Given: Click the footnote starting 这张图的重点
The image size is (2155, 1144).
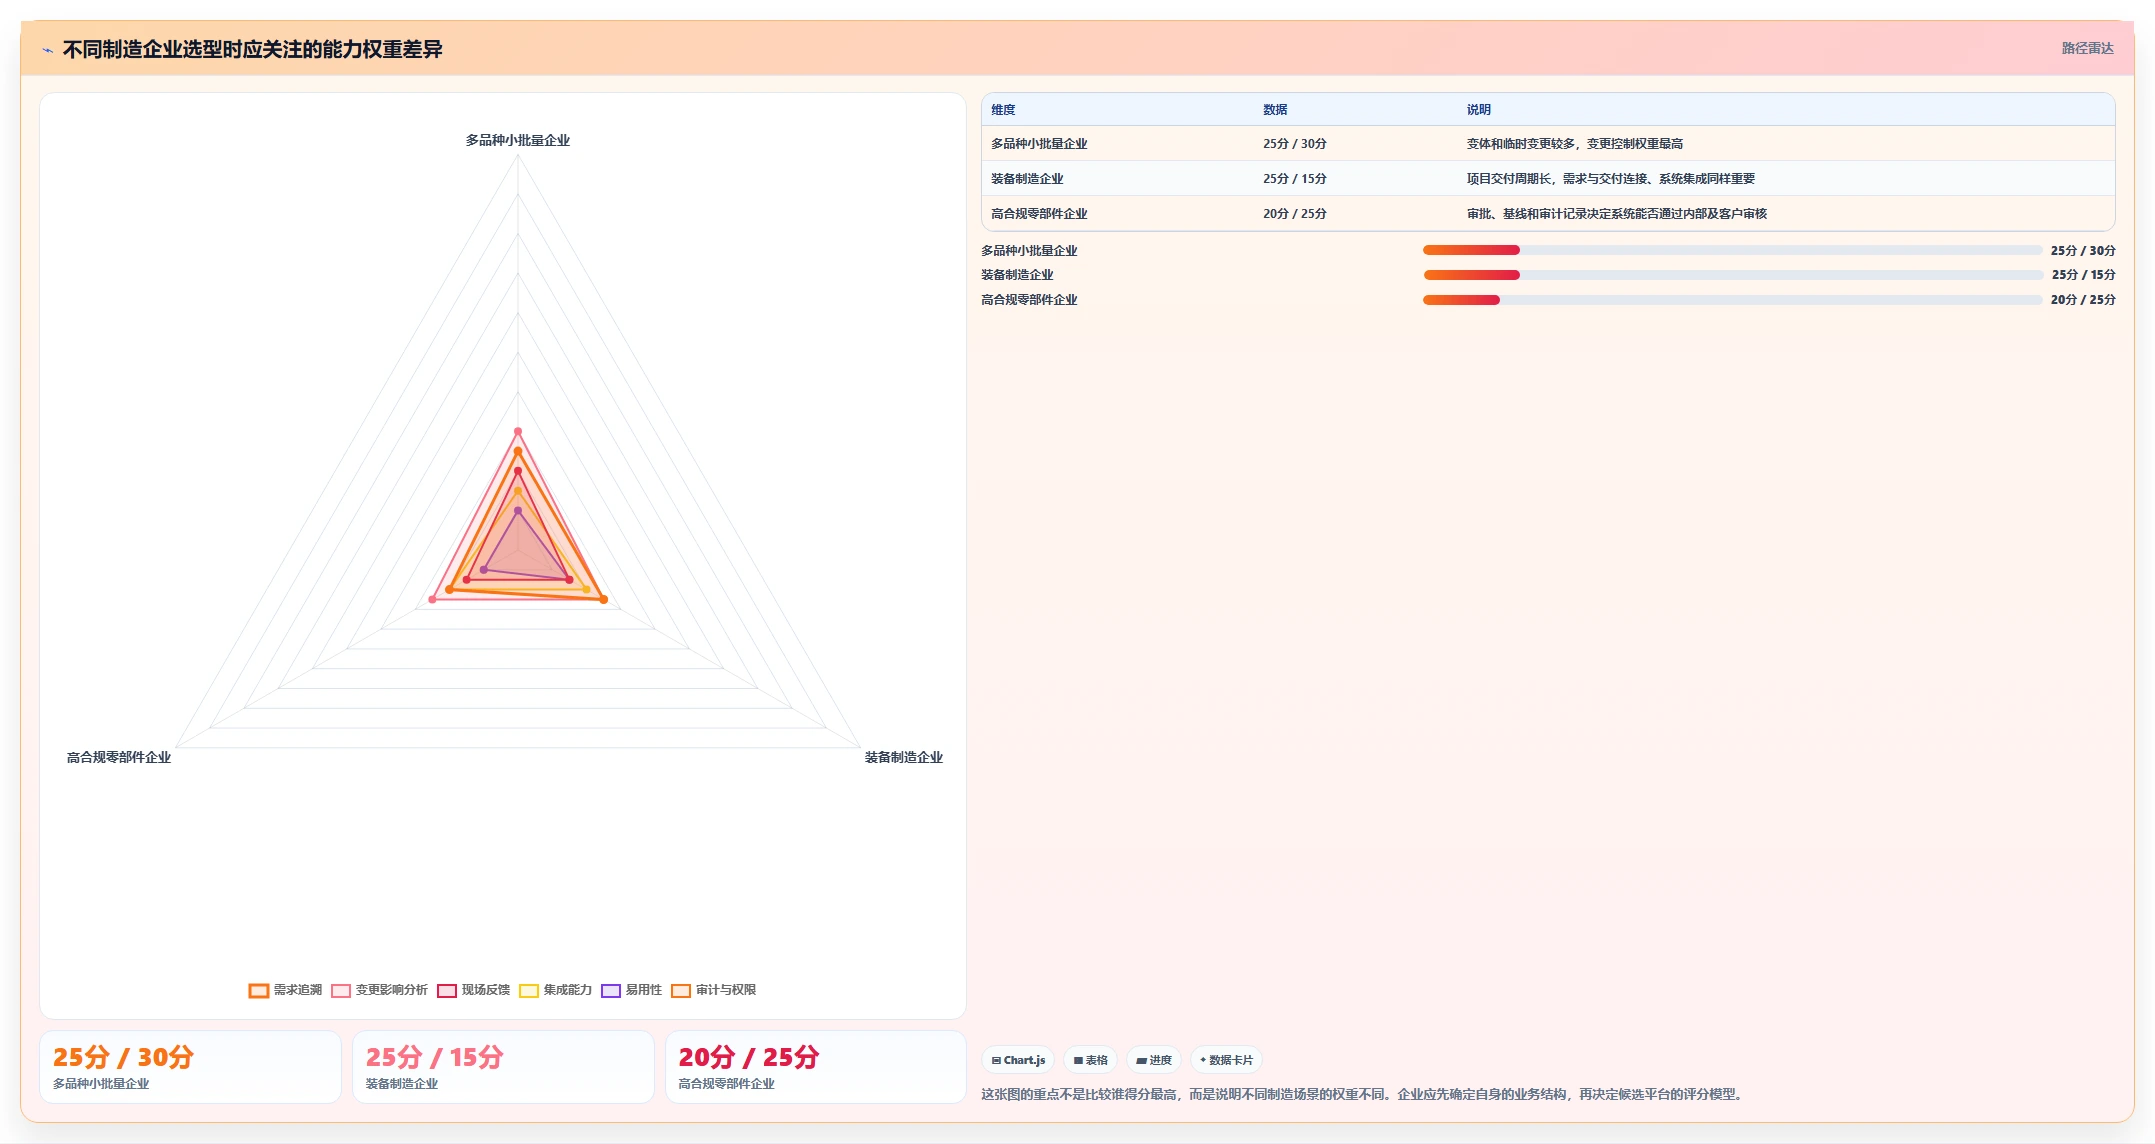Looking at the screenshot, I should [x=1364, y=1095].
